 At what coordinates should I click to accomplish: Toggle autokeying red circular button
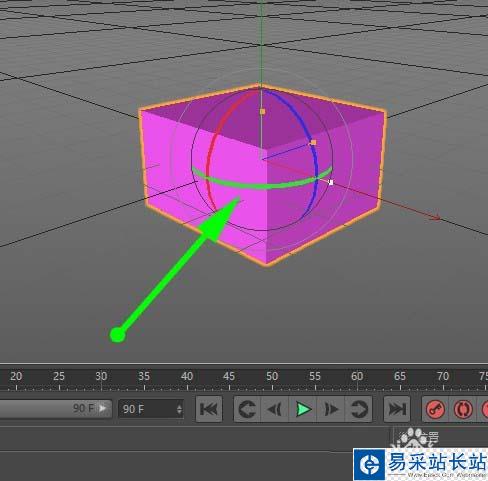point(463,409)
